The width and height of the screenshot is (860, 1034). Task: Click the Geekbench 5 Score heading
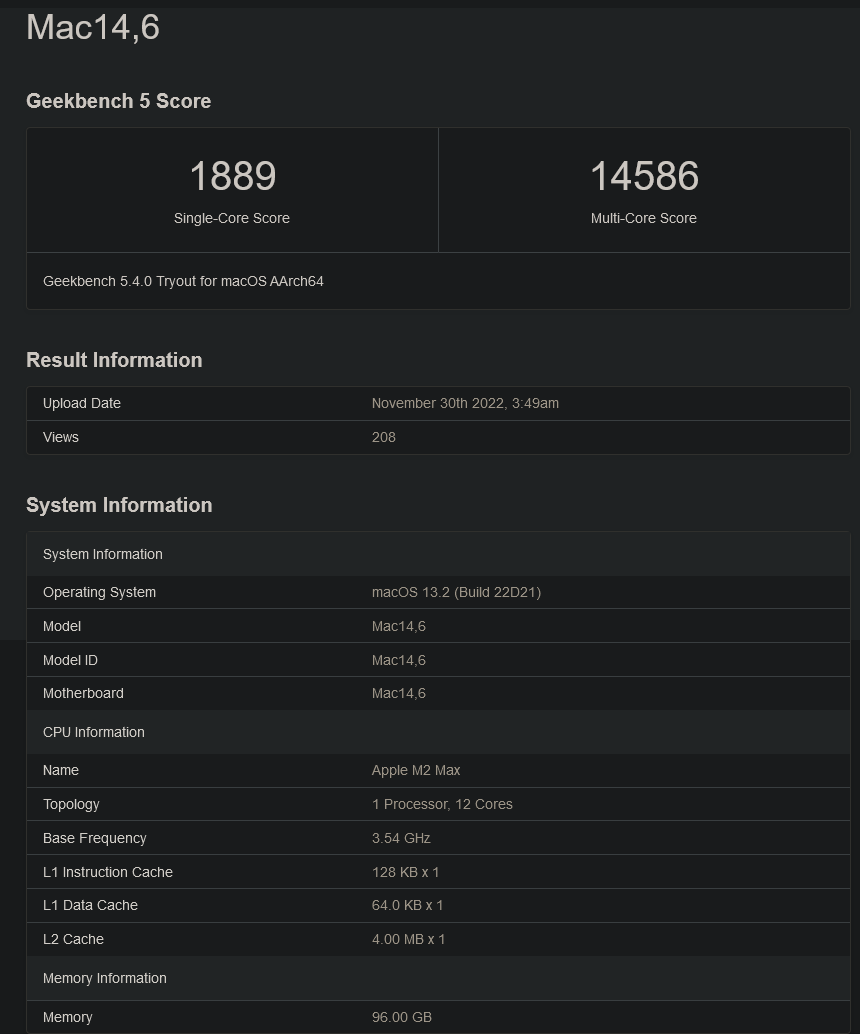pyautogui.click(x=119, y=101)
